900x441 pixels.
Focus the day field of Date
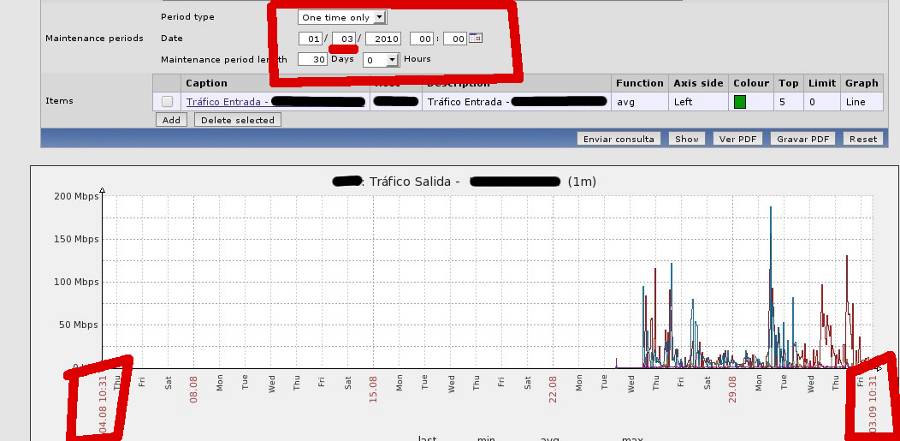[x=310, y=39]
